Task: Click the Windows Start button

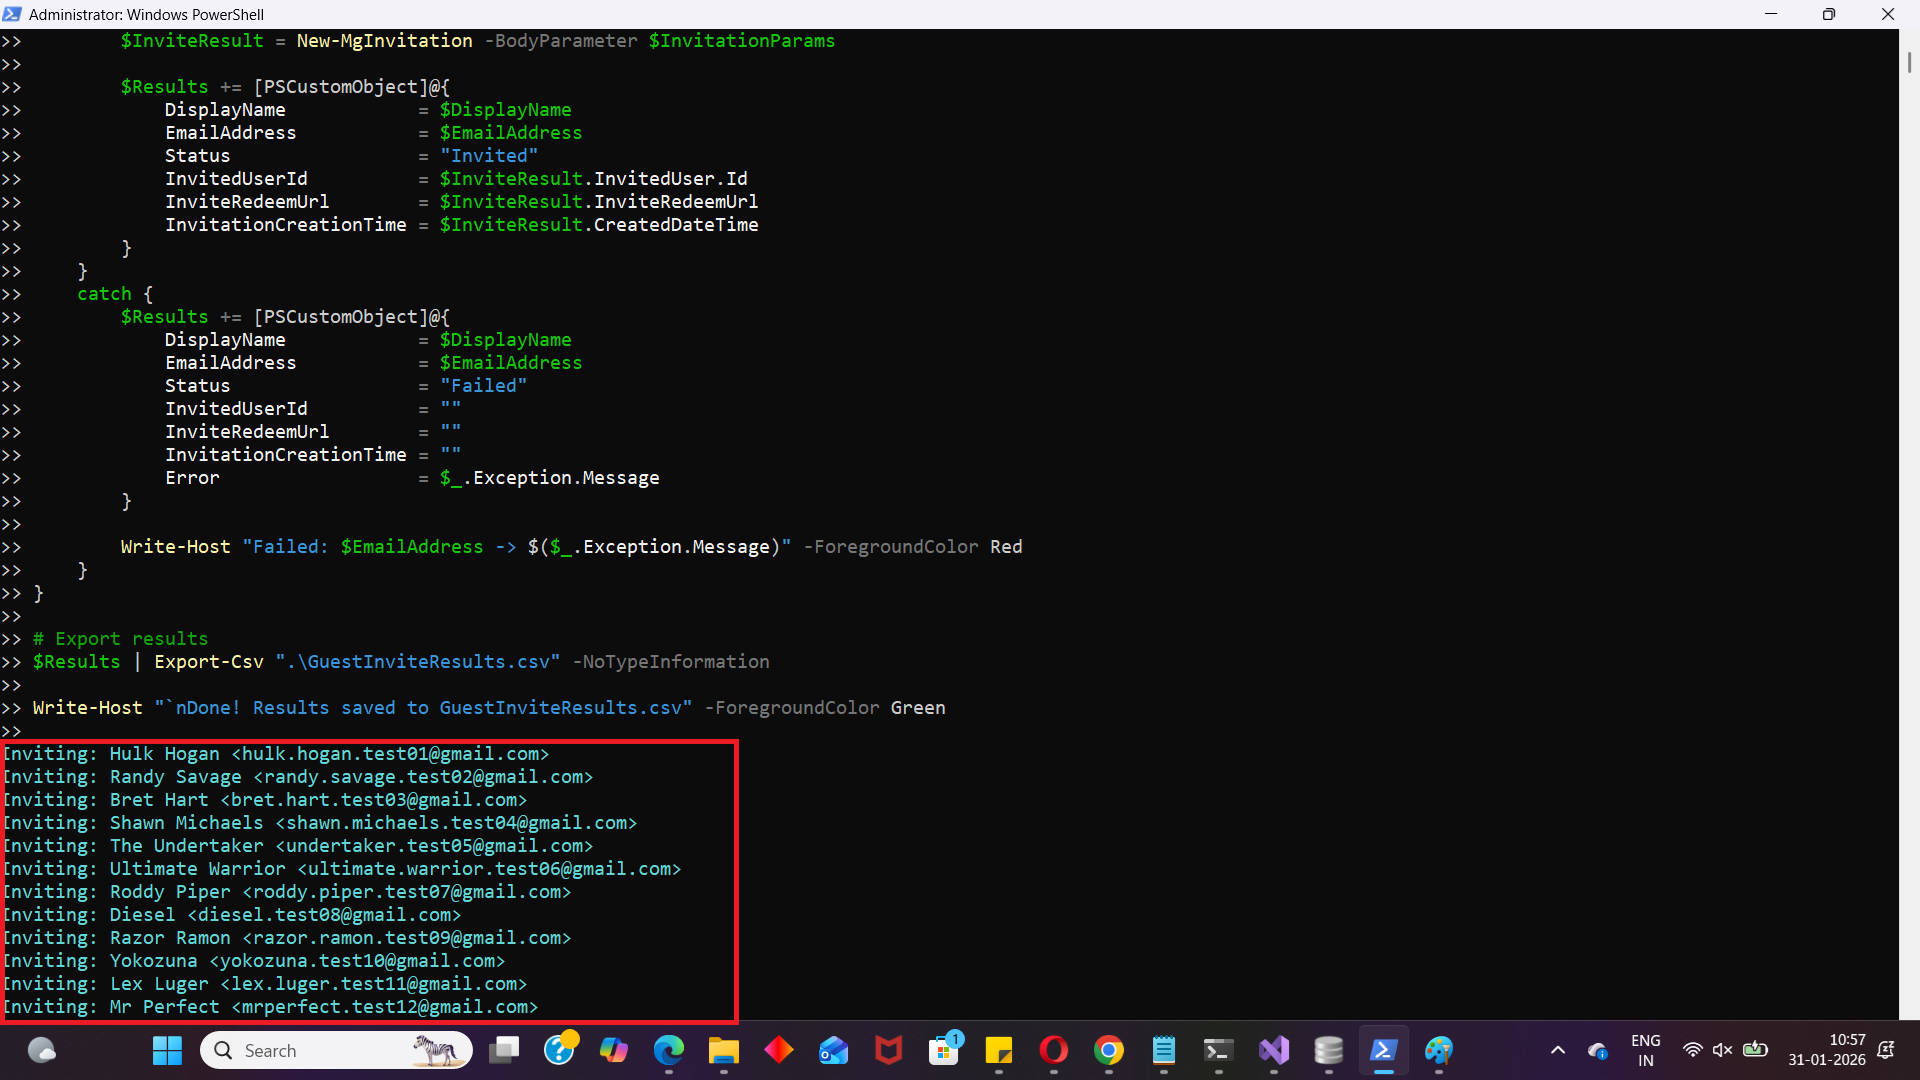Action: click(x=167, y=1050)
